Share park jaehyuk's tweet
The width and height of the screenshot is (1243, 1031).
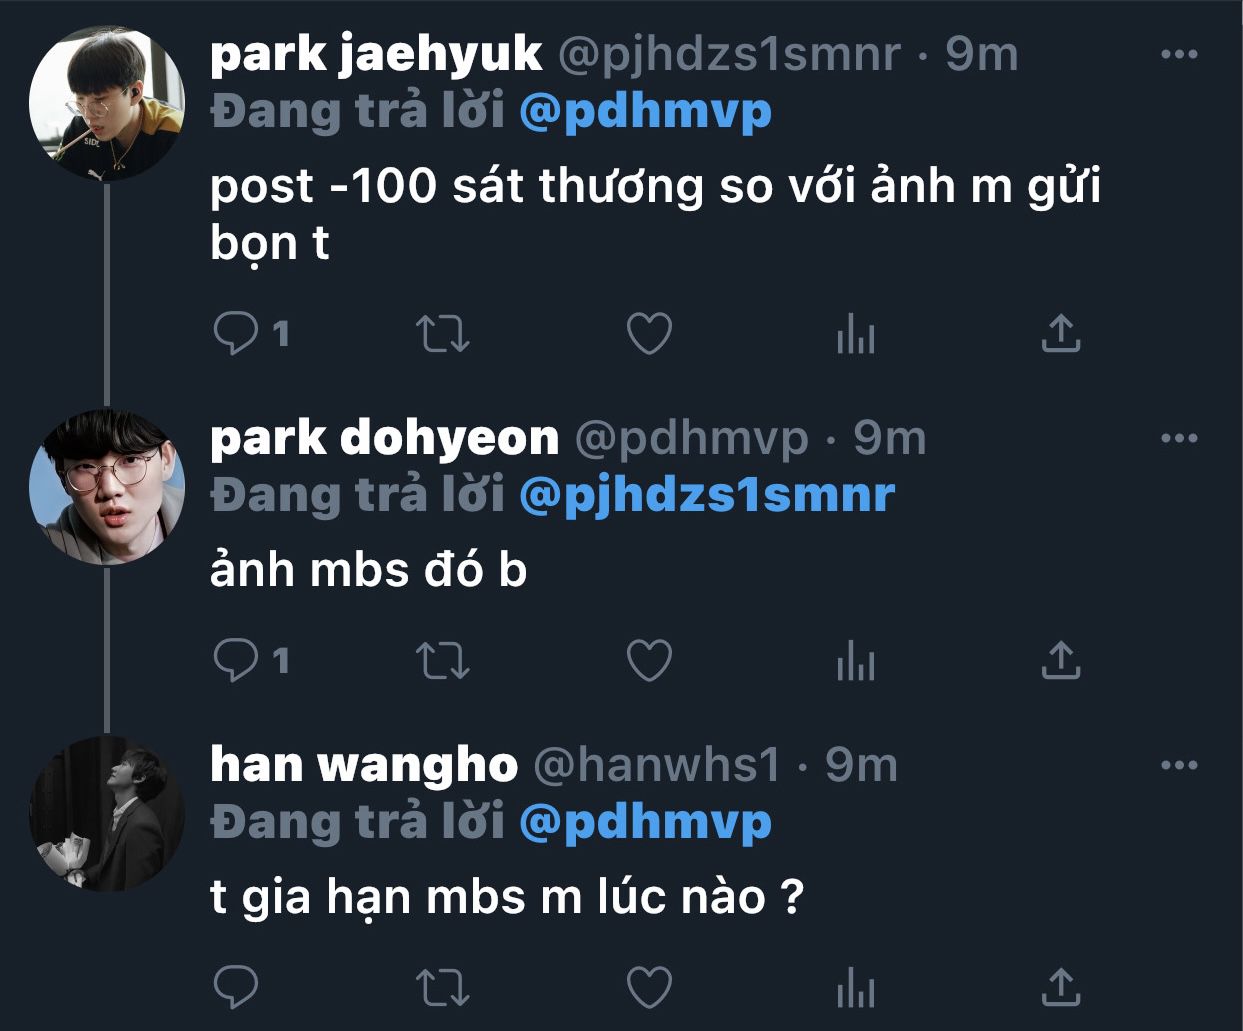(1061, 334)
